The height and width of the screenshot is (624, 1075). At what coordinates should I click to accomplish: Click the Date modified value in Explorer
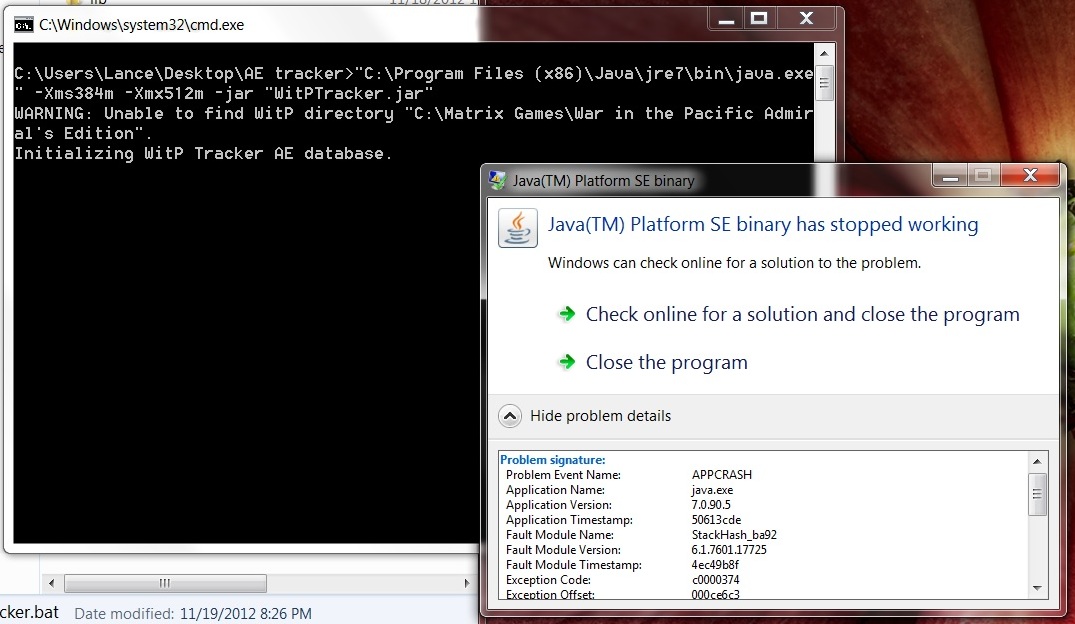coord(245,614)
